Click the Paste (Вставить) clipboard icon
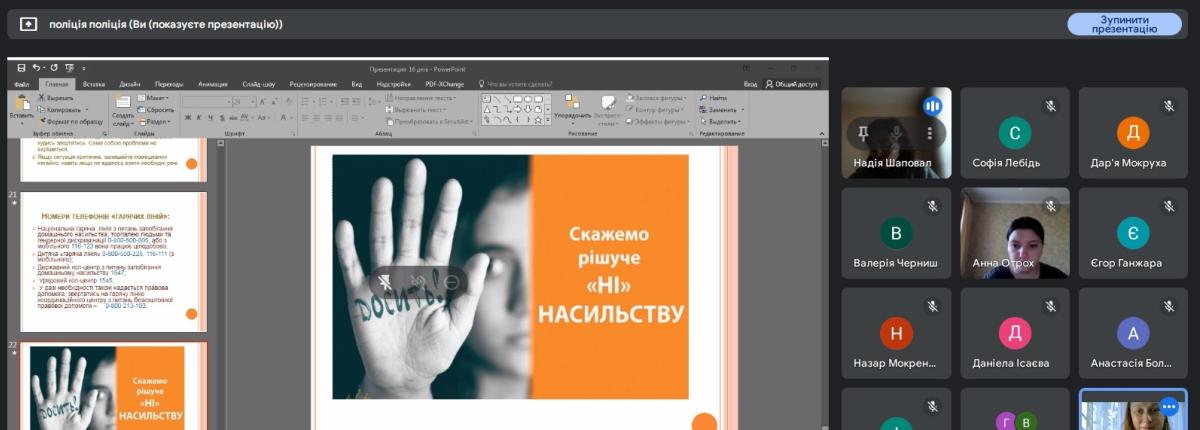1200x430 pixels. point(21,106)
